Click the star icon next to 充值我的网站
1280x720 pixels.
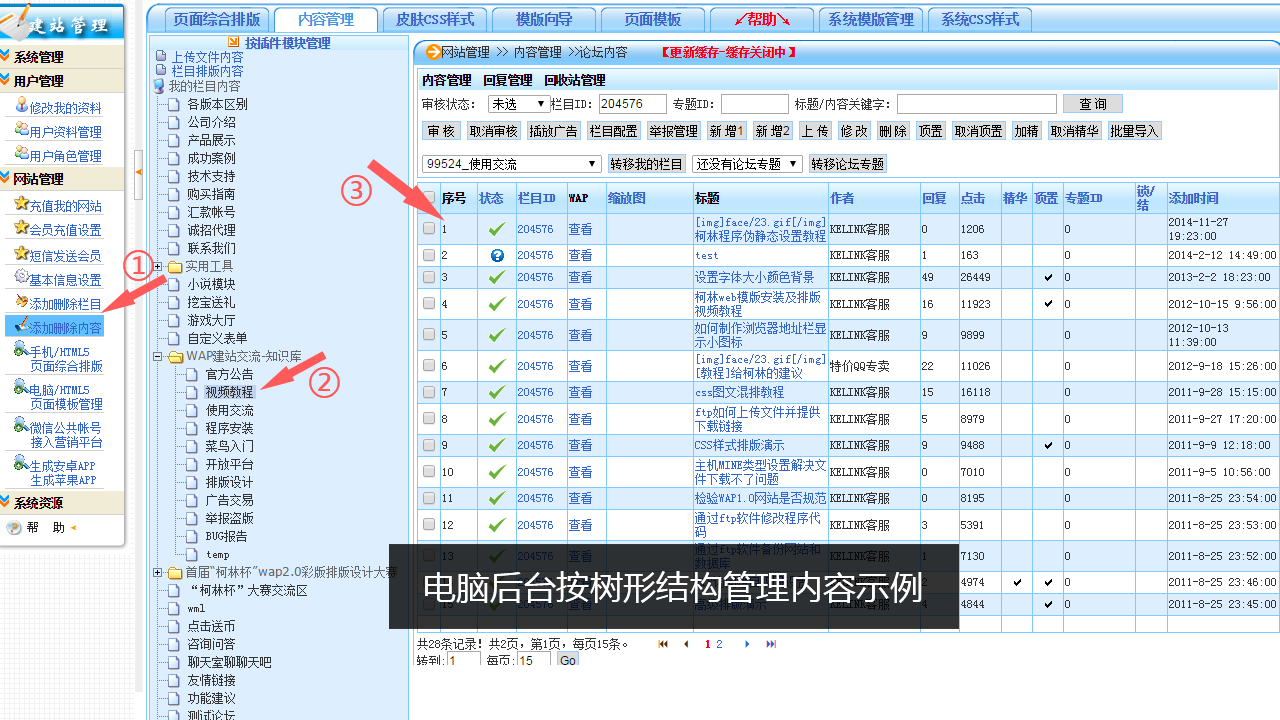(x=21, y=204)
